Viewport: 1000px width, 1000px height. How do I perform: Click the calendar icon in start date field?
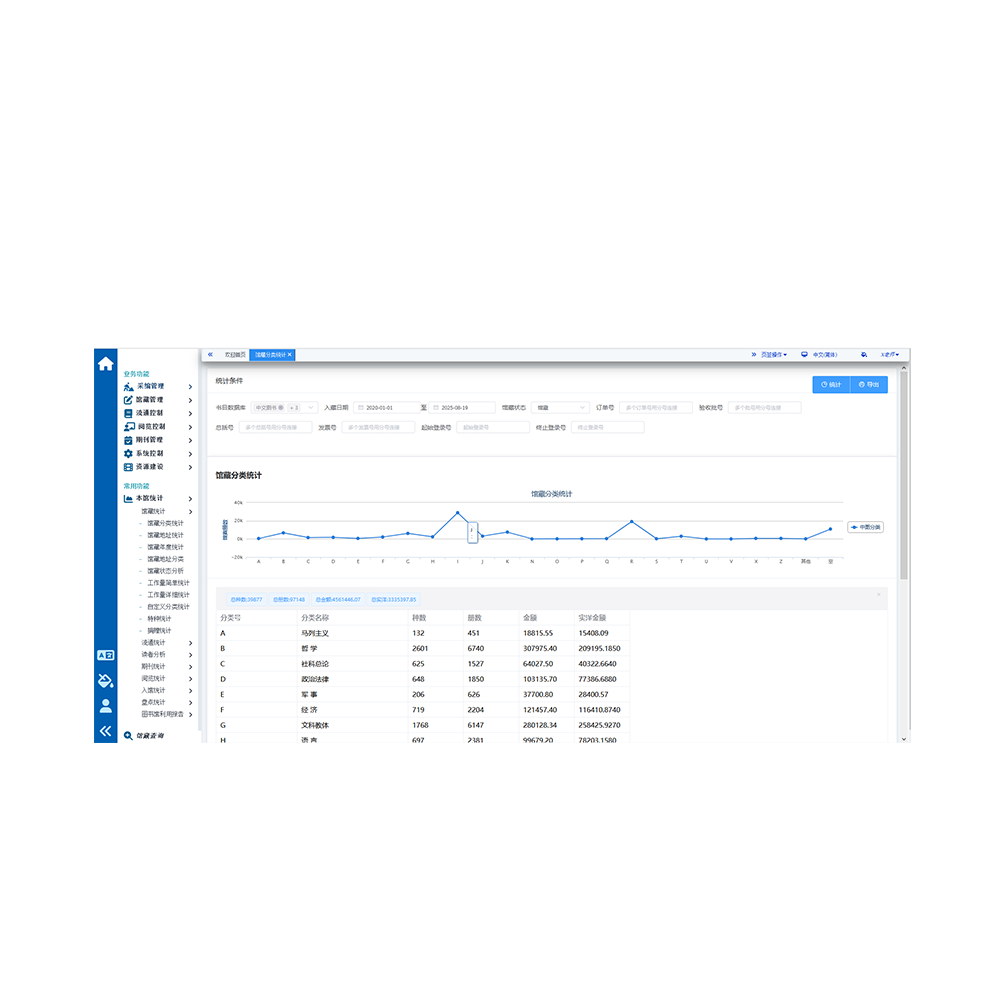tap(361, 408)
